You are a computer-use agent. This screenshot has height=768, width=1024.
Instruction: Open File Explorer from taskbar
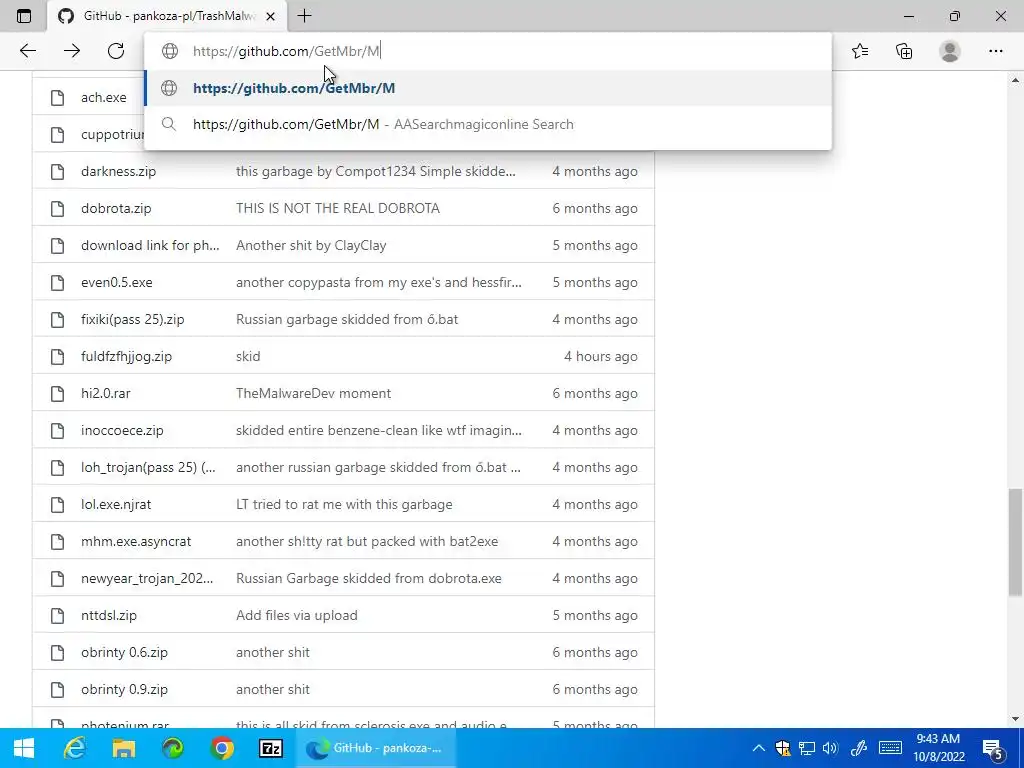(124, 748)
